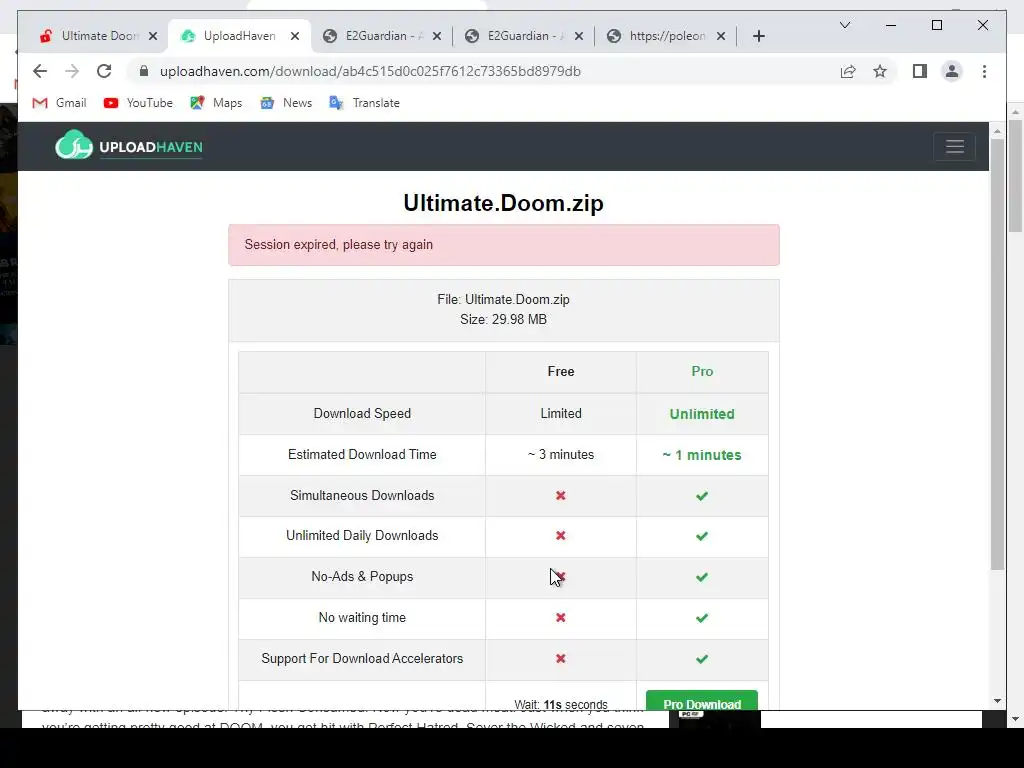This screenshot has height=768, width=1024.
Task: Click the Pro Download button
Action: [702, 701]
